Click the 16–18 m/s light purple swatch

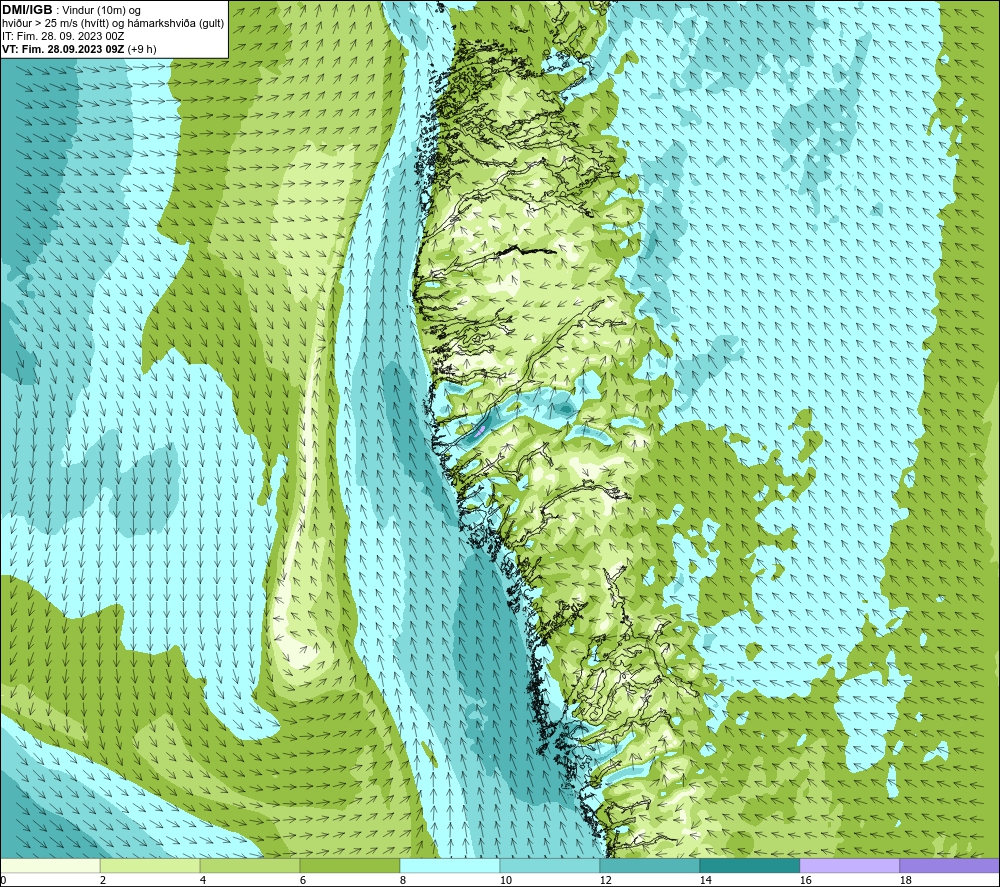tap(849, 865)
